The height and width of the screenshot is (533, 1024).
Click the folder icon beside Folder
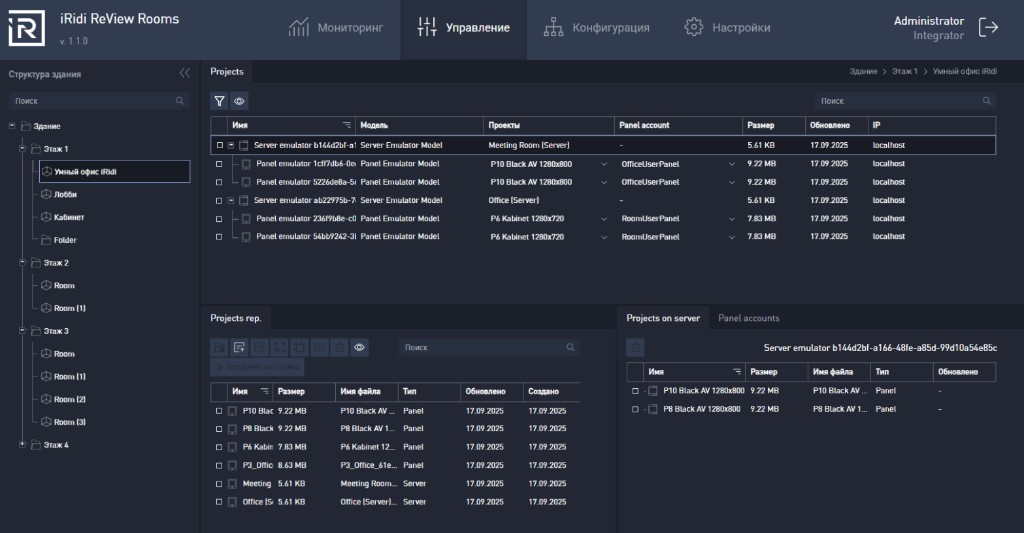tap(46, 240)
